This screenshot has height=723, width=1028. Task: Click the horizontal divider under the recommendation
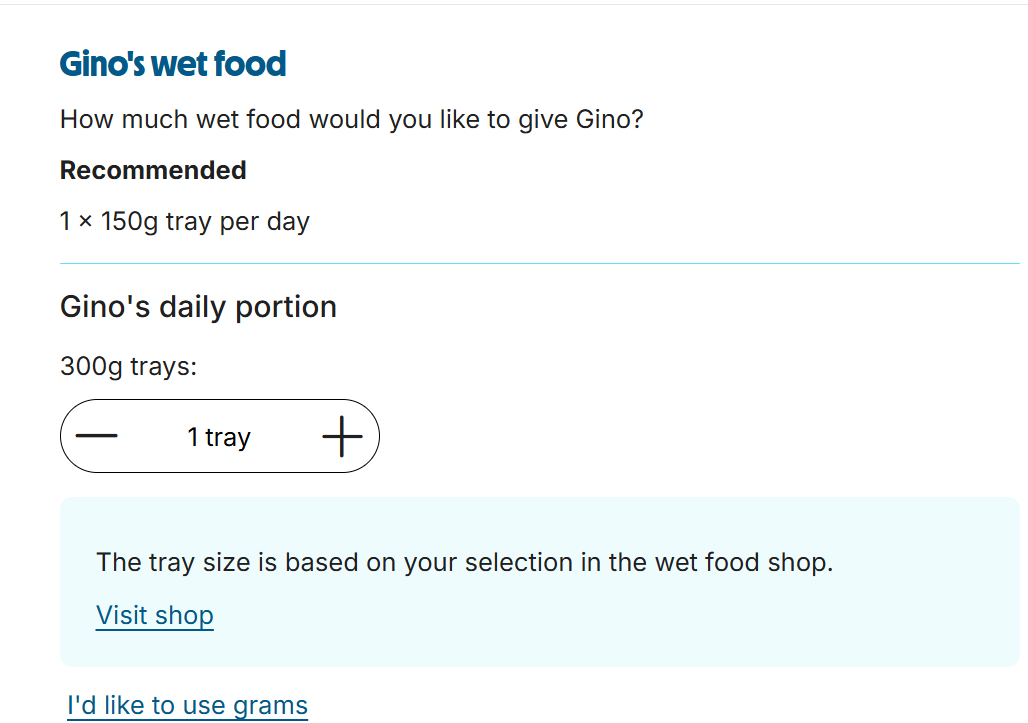click(540, 264)
